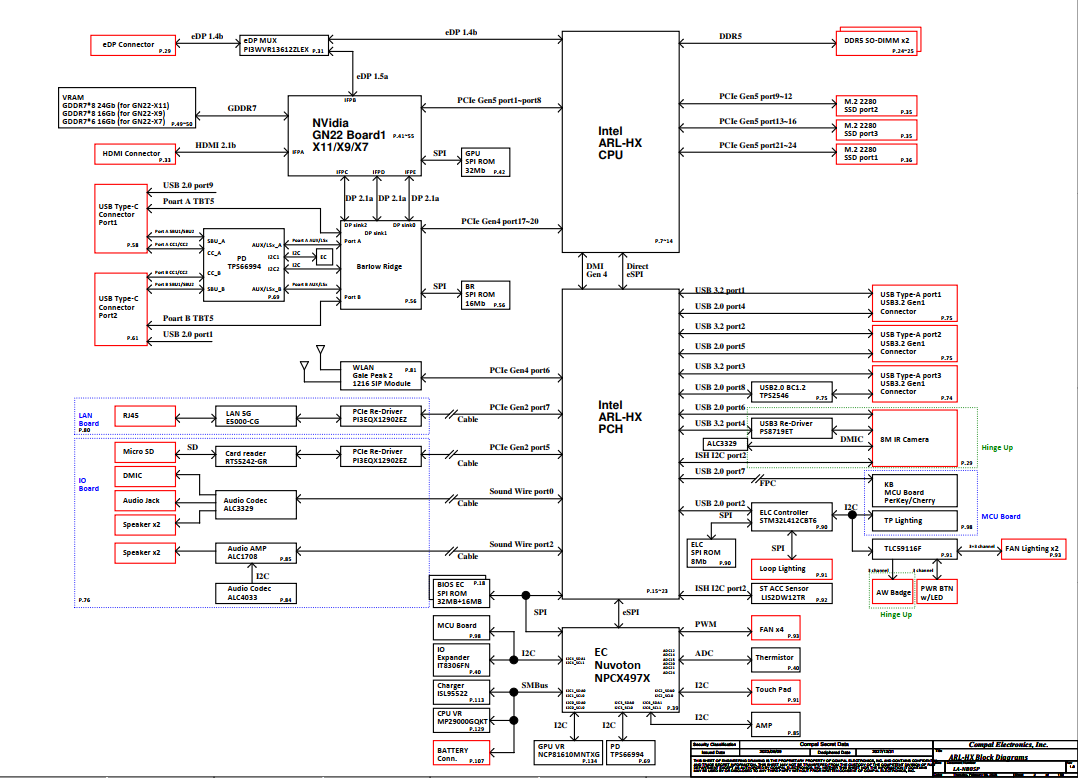Click the ELC Controller STM32L412CBT6 box
Image resolution: width=1078 pixels, height=778 pixels.
click(791, 516)
